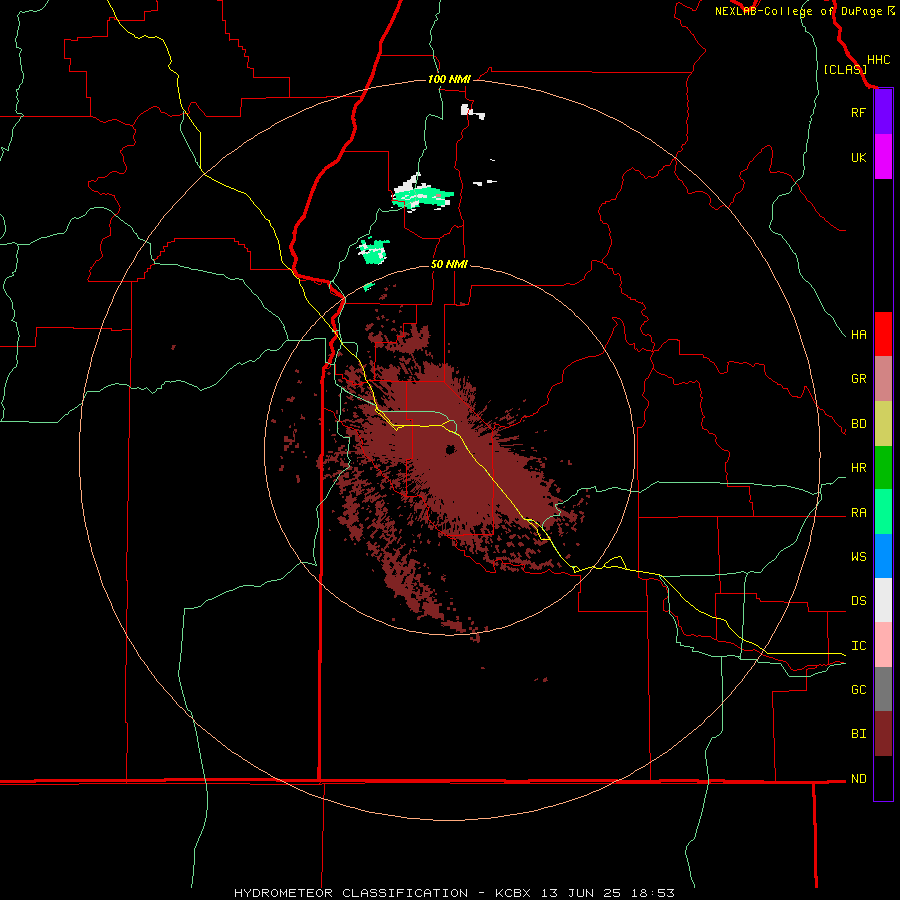Click the DS legend label
The image size is (900, 900).
point(858,601)
